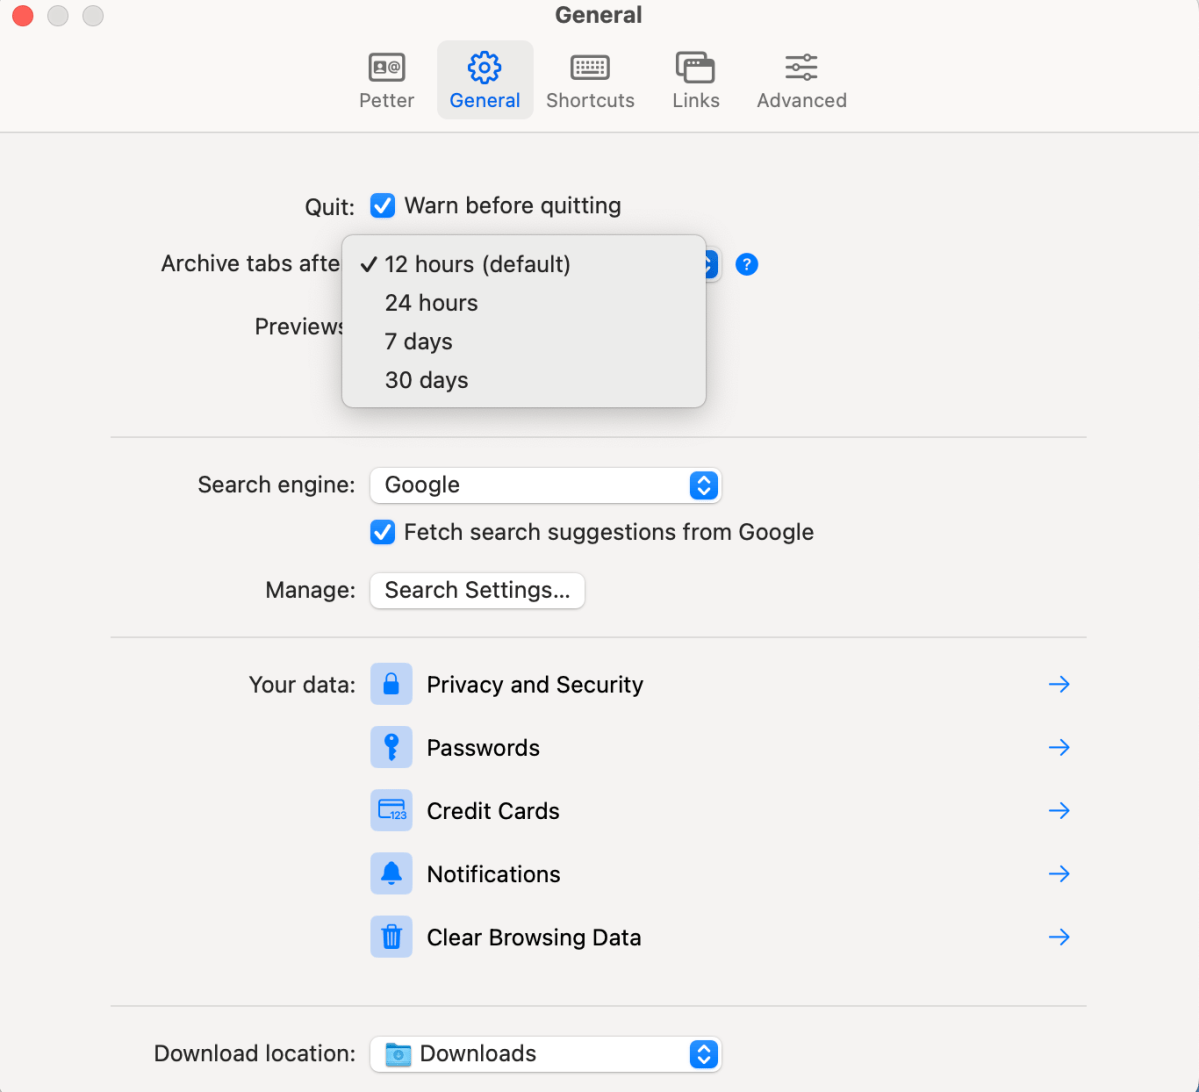Disable Warn before quitting checkbox

point(383,206)
